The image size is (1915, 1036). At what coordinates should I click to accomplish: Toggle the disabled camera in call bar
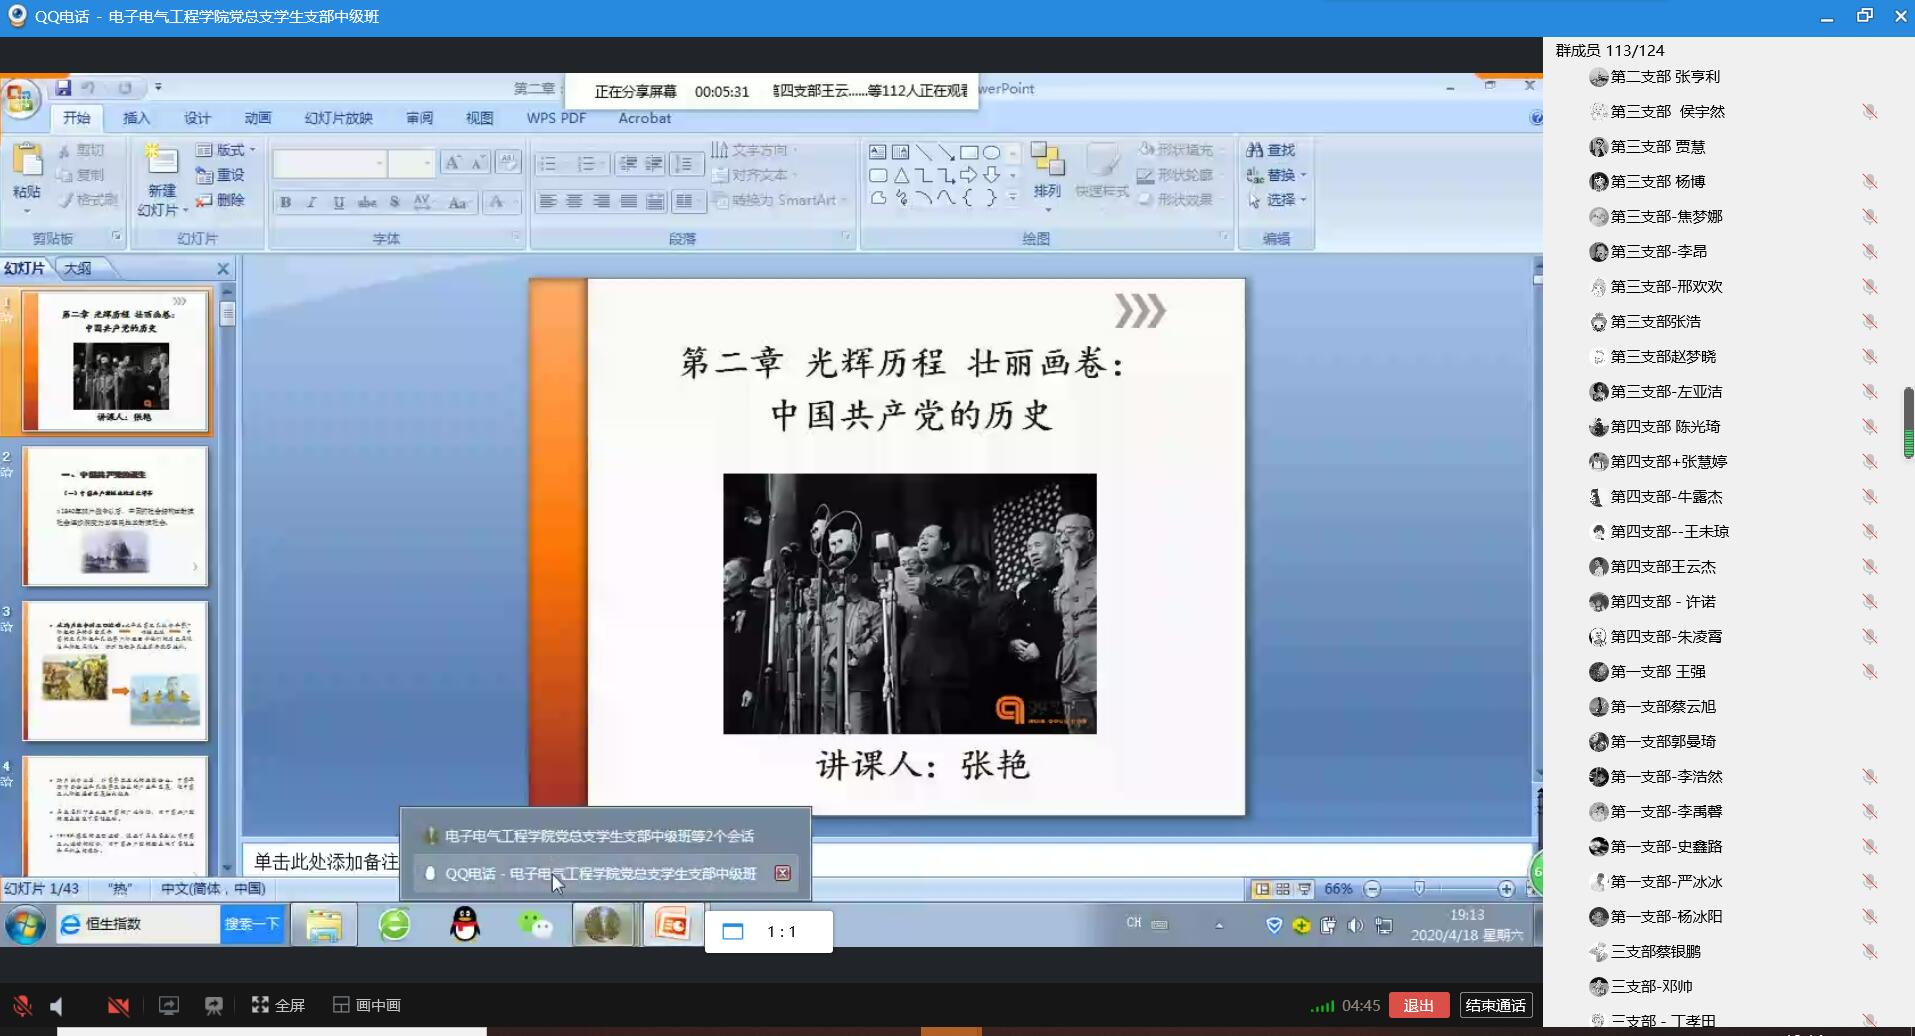click(x=118, y=1005)
